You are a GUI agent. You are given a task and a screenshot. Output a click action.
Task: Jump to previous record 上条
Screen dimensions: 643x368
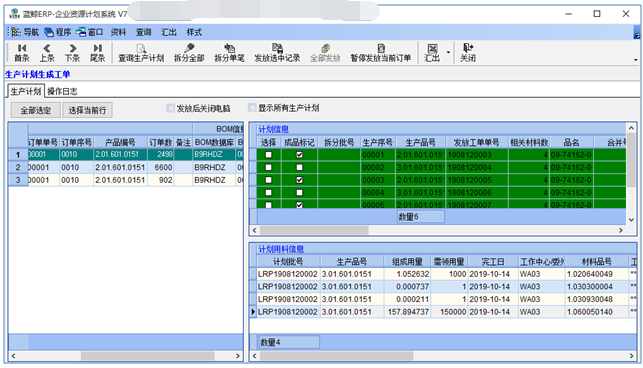[x=47, y=53]
